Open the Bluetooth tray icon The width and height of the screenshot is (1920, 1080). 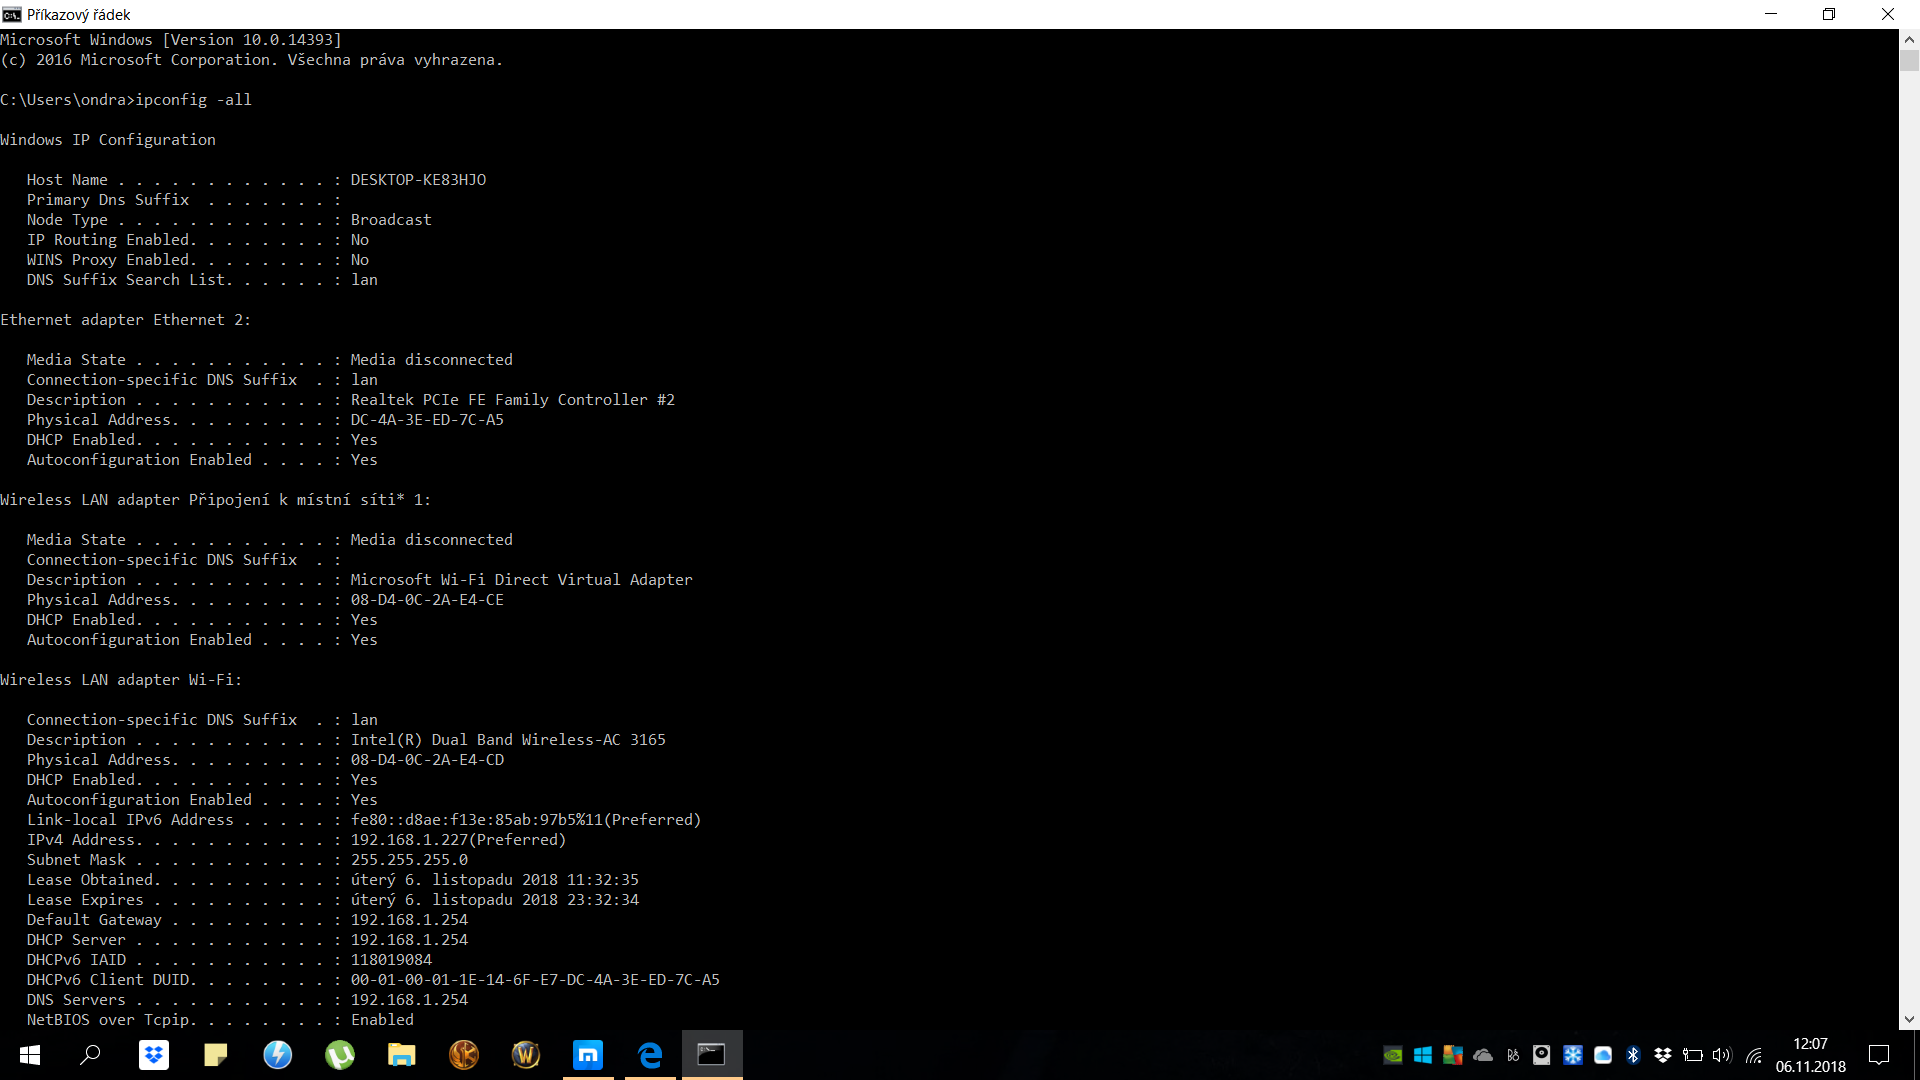pyautogui.click(x=1633, y=1055)
